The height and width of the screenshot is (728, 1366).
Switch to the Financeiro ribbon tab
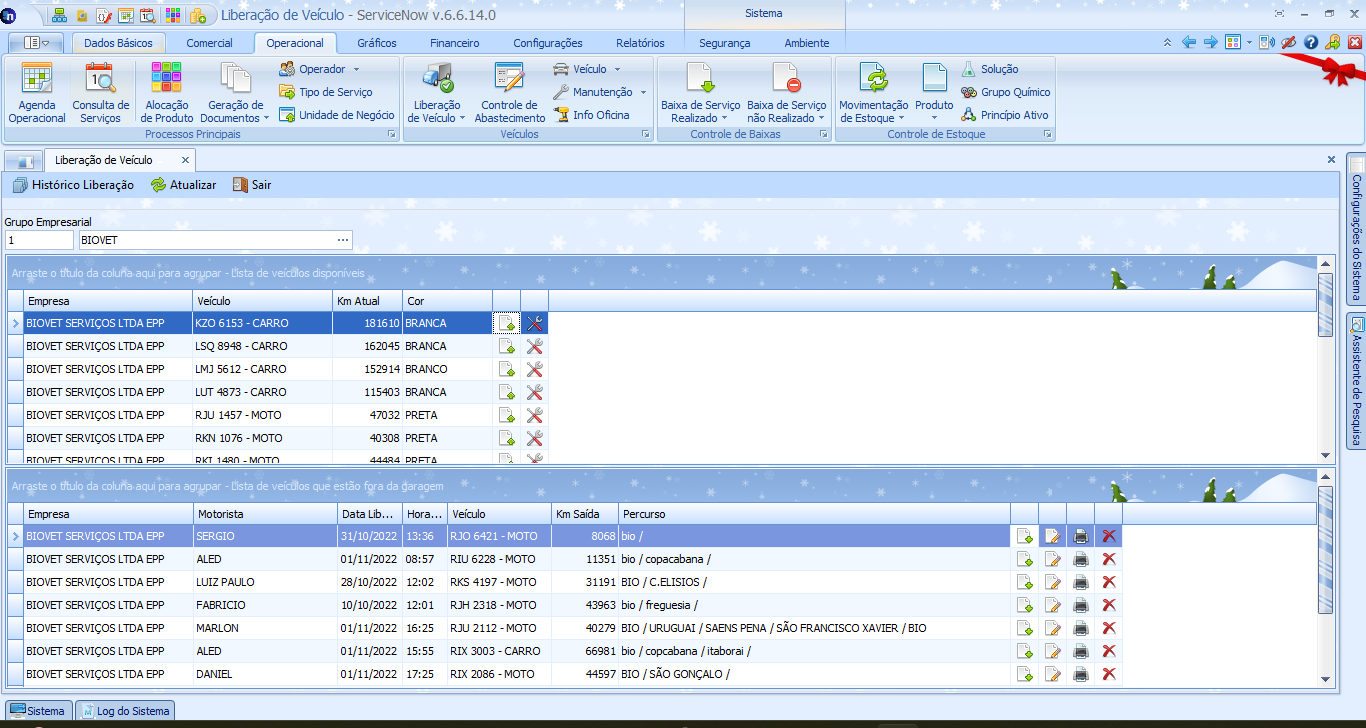click(x=454, y=43)
